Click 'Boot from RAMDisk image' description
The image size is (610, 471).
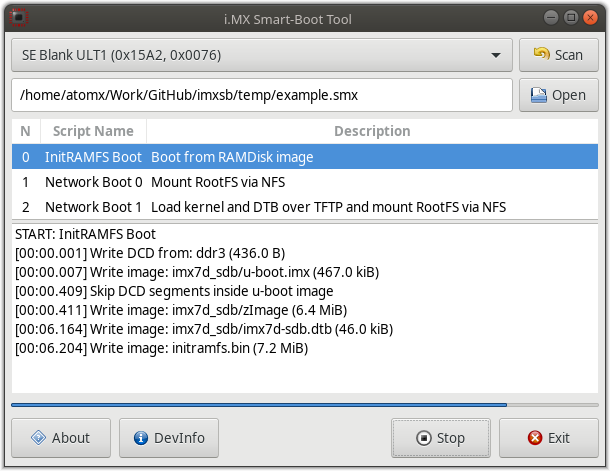tap(232, 157)
